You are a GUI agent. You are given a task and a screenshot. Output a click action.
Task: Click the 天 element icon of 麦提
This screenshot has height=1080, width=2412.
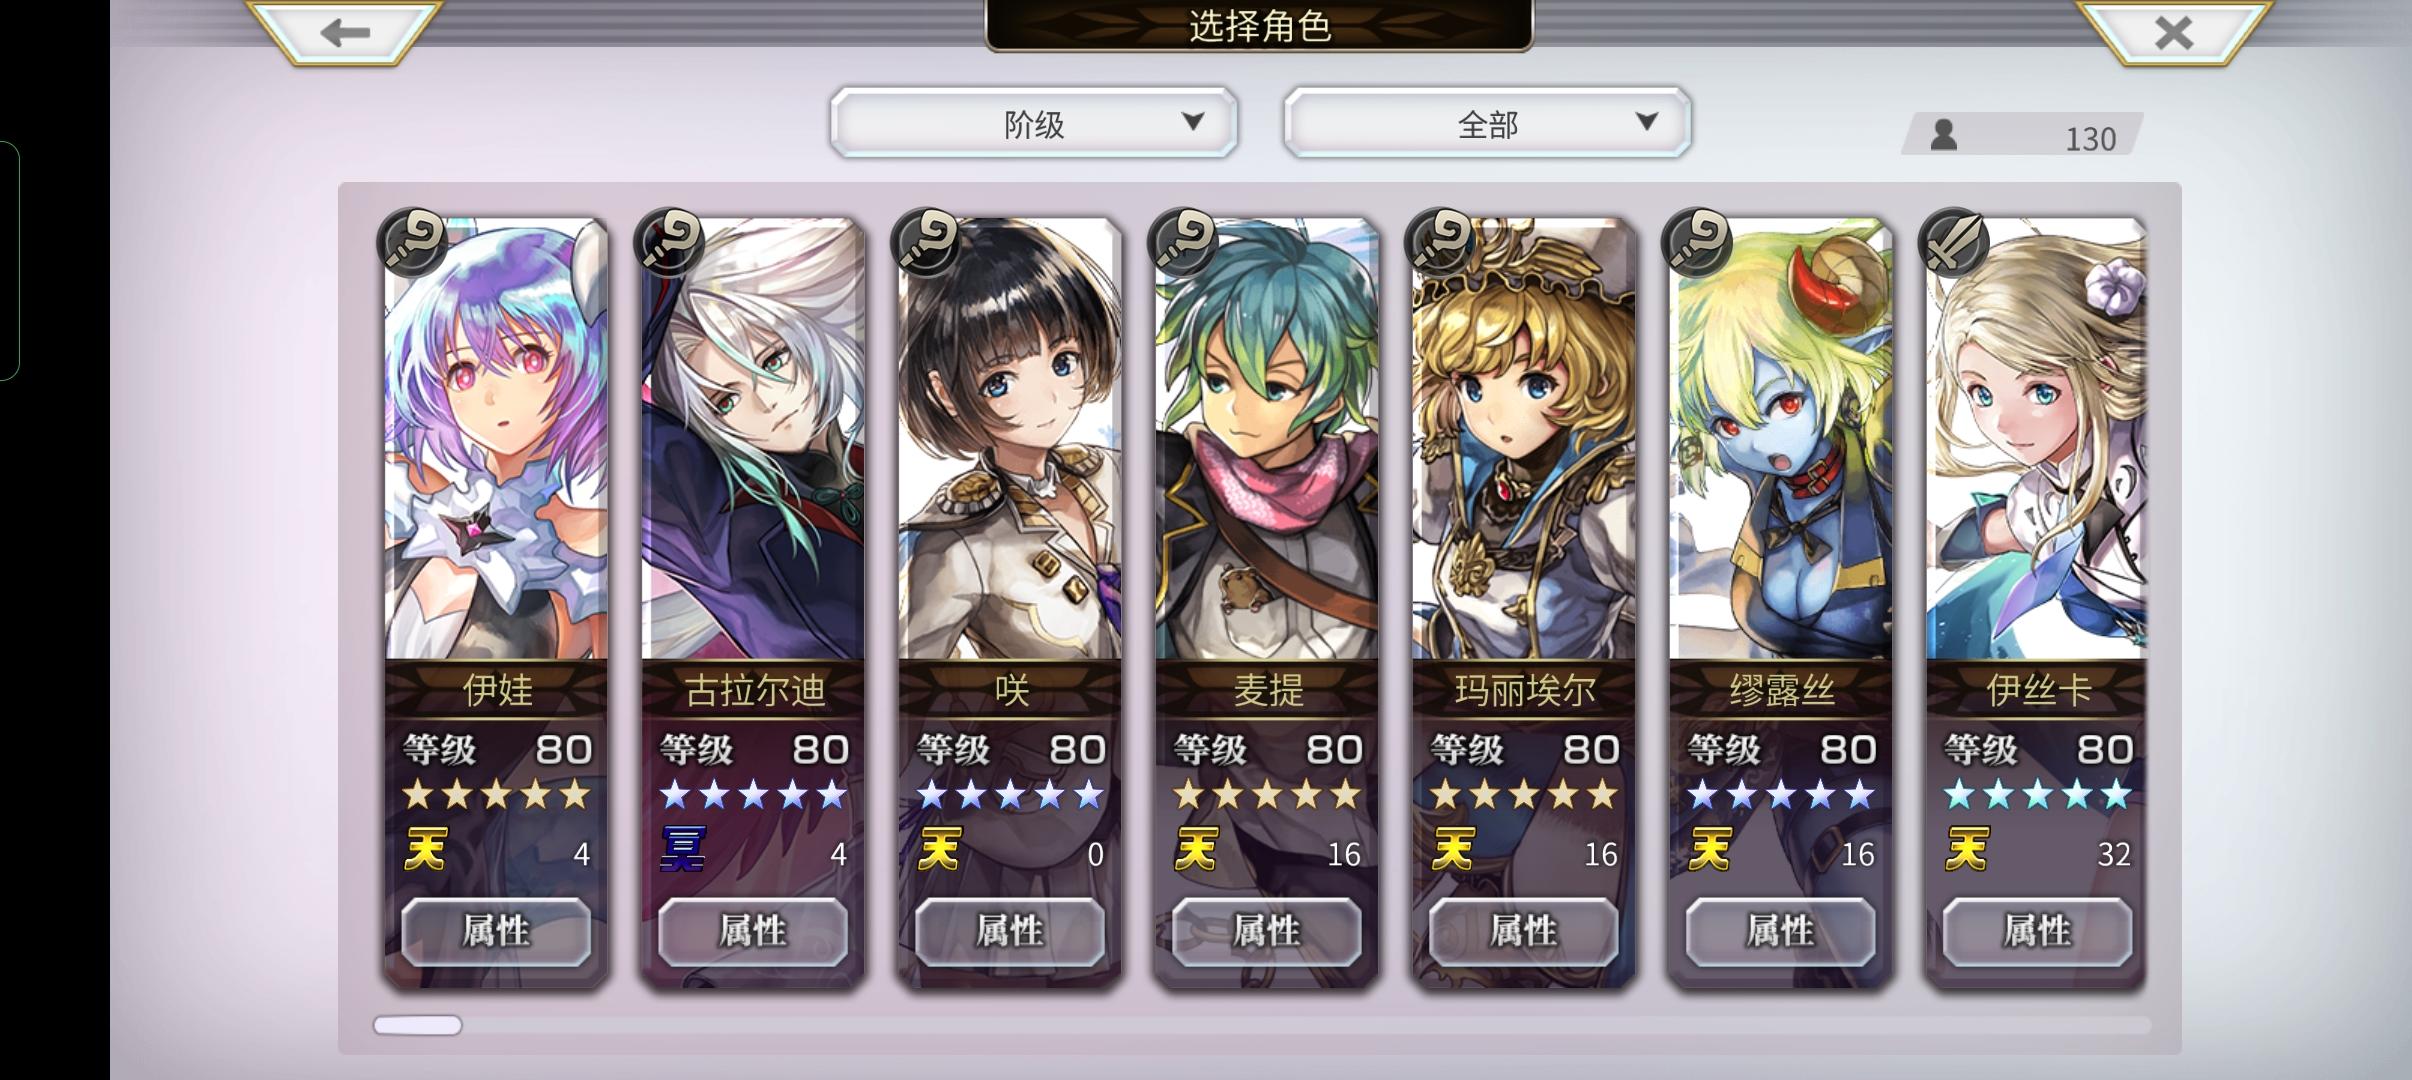[x=1196, y=850]
